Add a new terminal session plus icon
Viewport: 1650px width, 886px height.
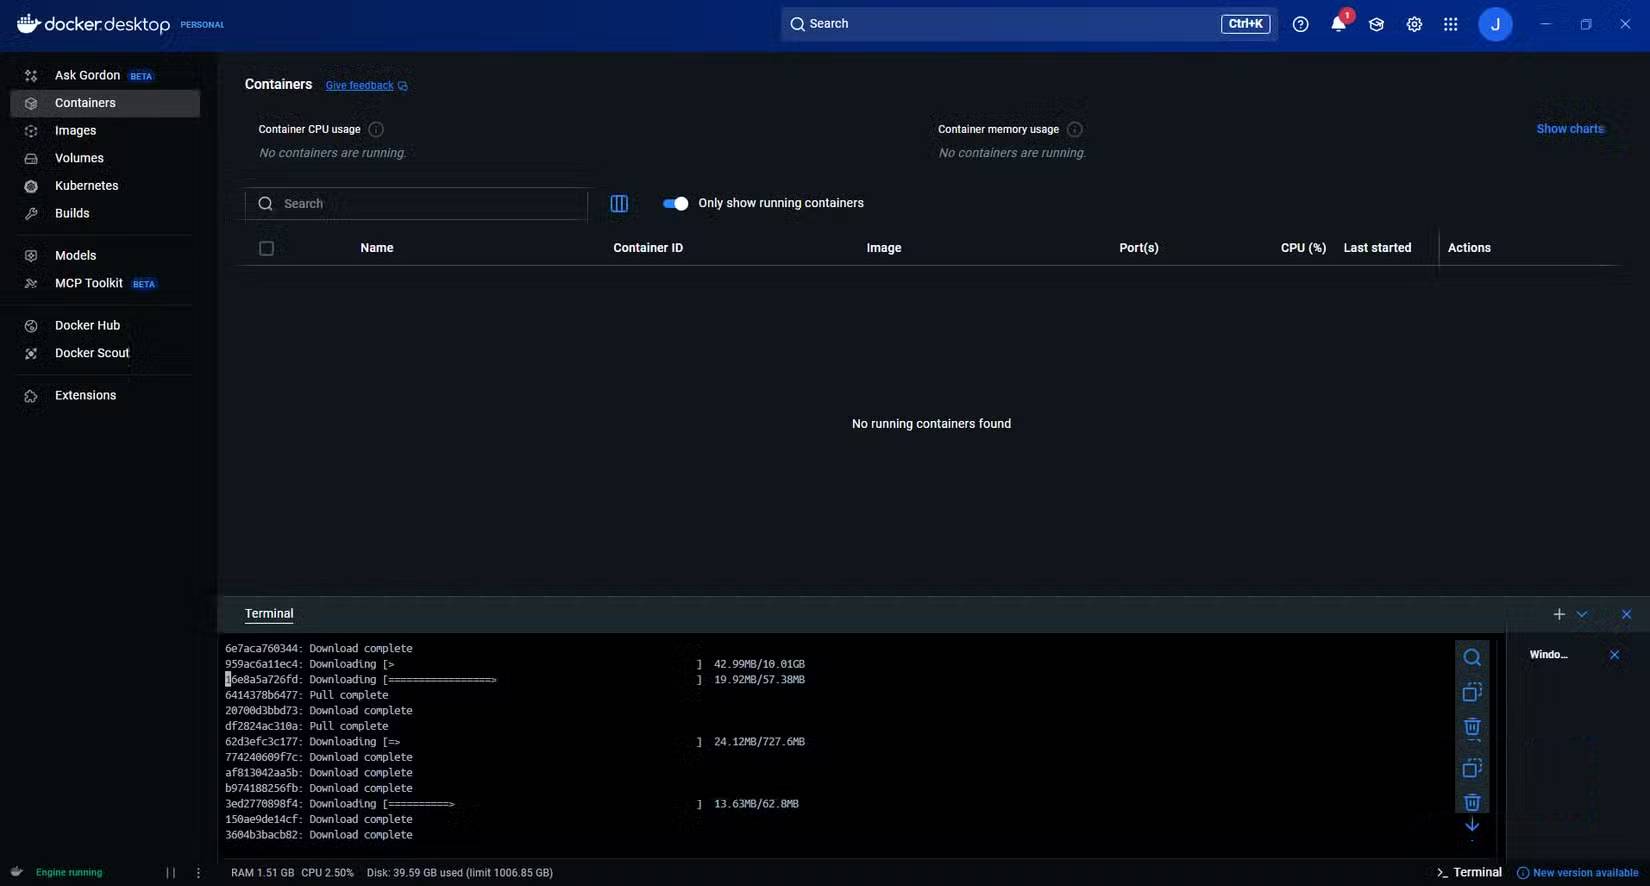[x=1559, y=614]
